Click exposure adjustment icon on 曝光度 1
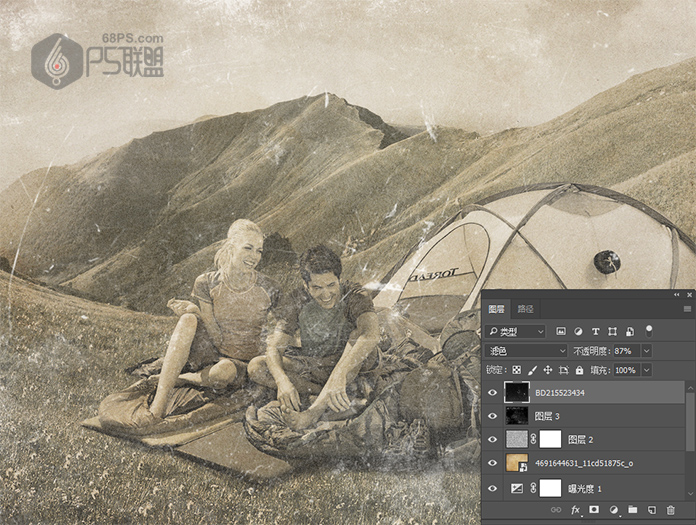 click(517, 489)
